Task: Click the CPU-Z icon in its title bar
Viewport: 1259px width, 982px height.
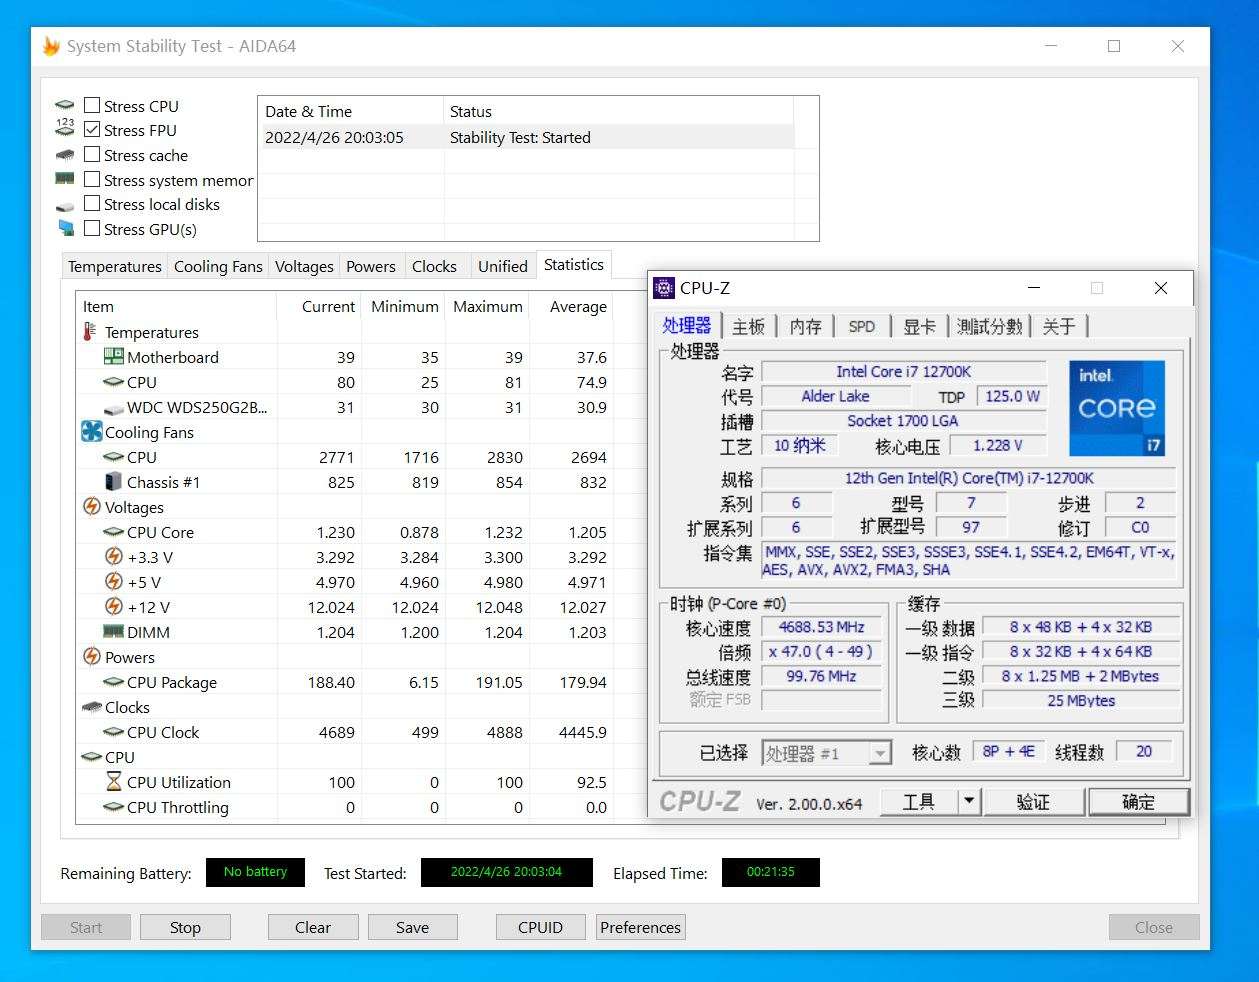Action: coord(663,288)
